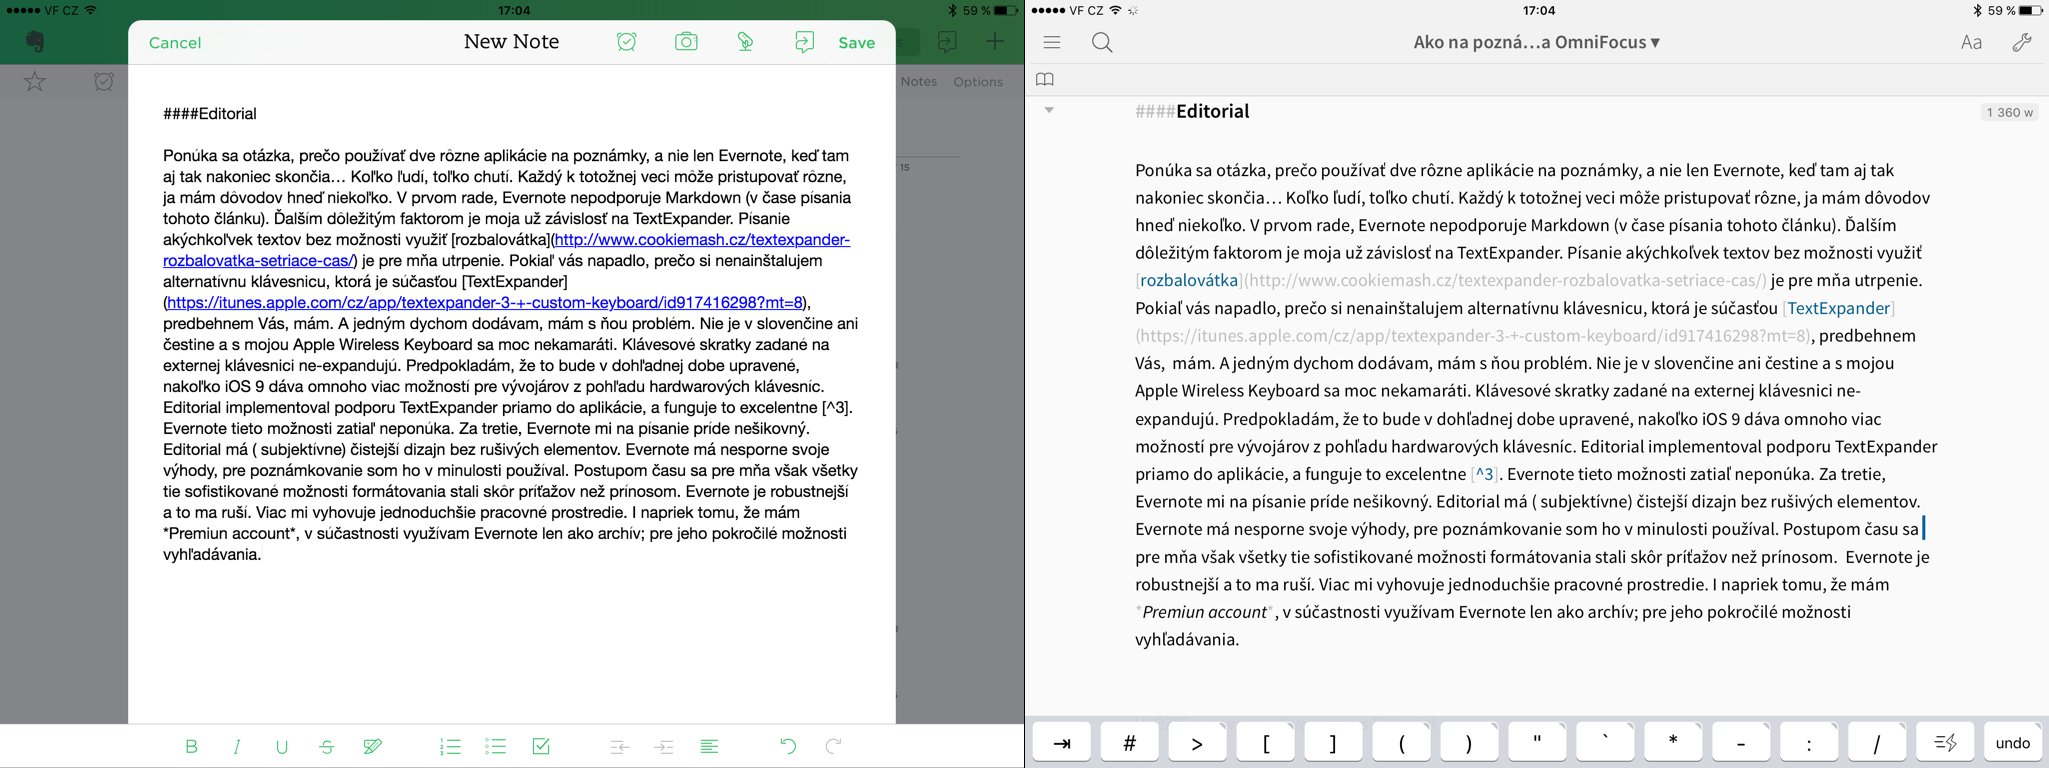Place cursor in Editorial heading line
2049x768 pixels.
(1192, 111)
